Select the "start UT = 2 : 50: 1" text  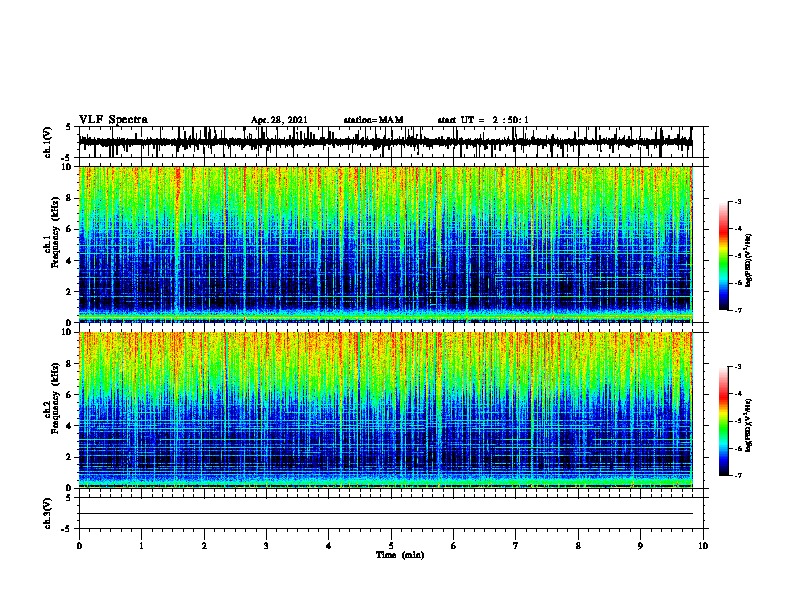[x=483, y=120]
